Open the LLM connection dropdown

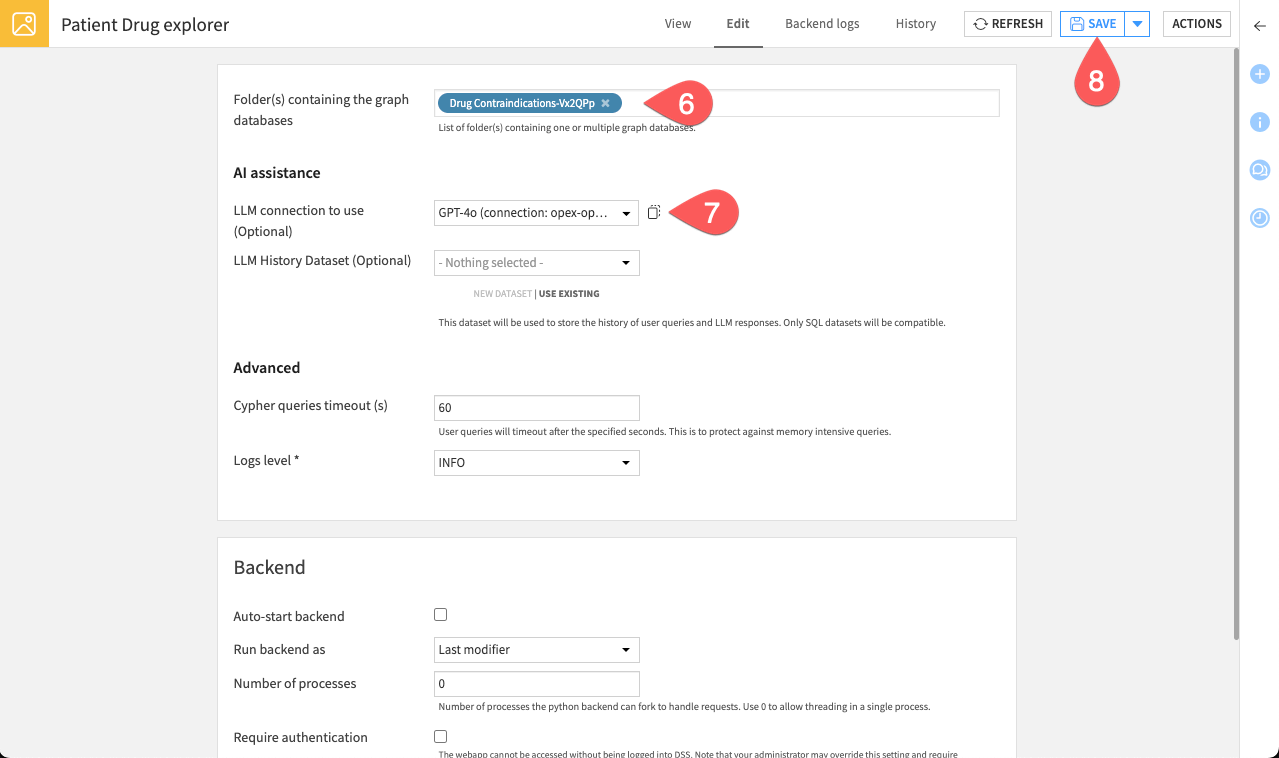pos(536,212)
